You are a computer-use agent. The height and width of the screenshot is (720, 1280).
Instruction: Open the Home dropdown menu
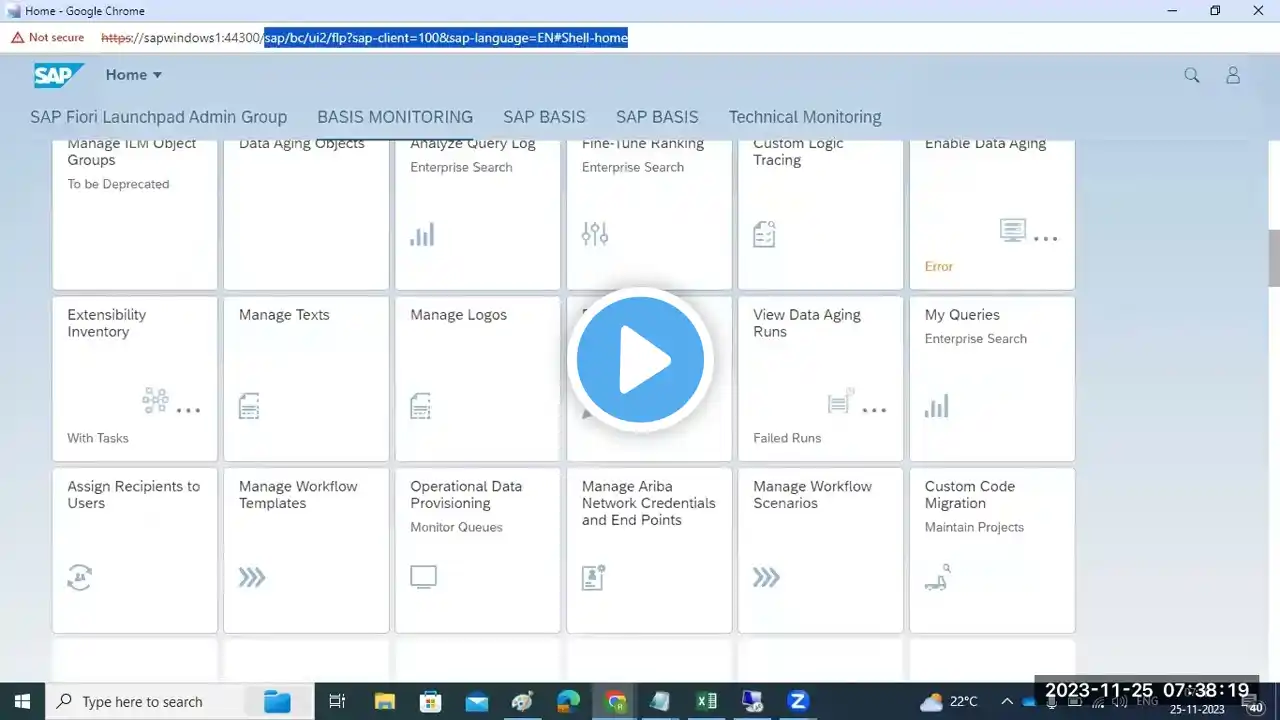134,75
